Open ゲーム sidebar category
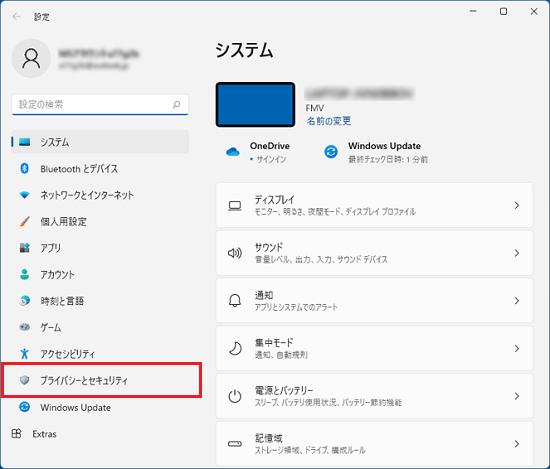 [x=100, y=327]
